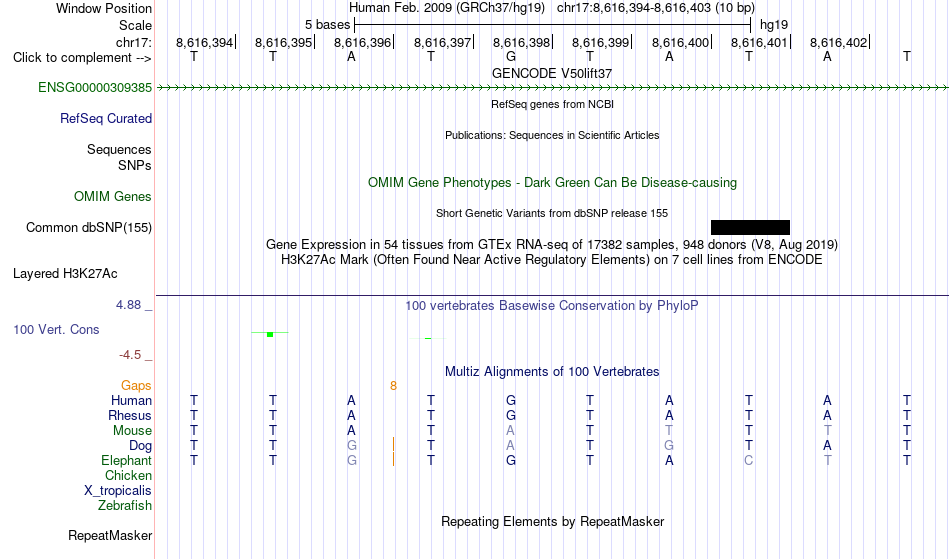Click the X_tropicalis species label
This screenshot has height=559, width=950.
[118, 491]
